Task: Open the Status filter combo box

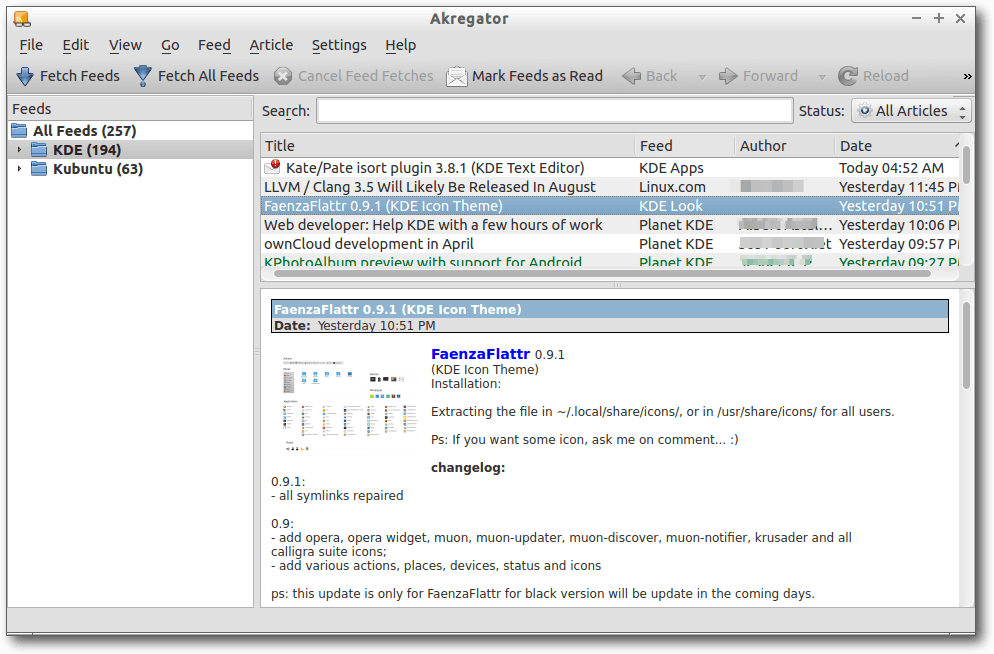Action: point(911,111)
